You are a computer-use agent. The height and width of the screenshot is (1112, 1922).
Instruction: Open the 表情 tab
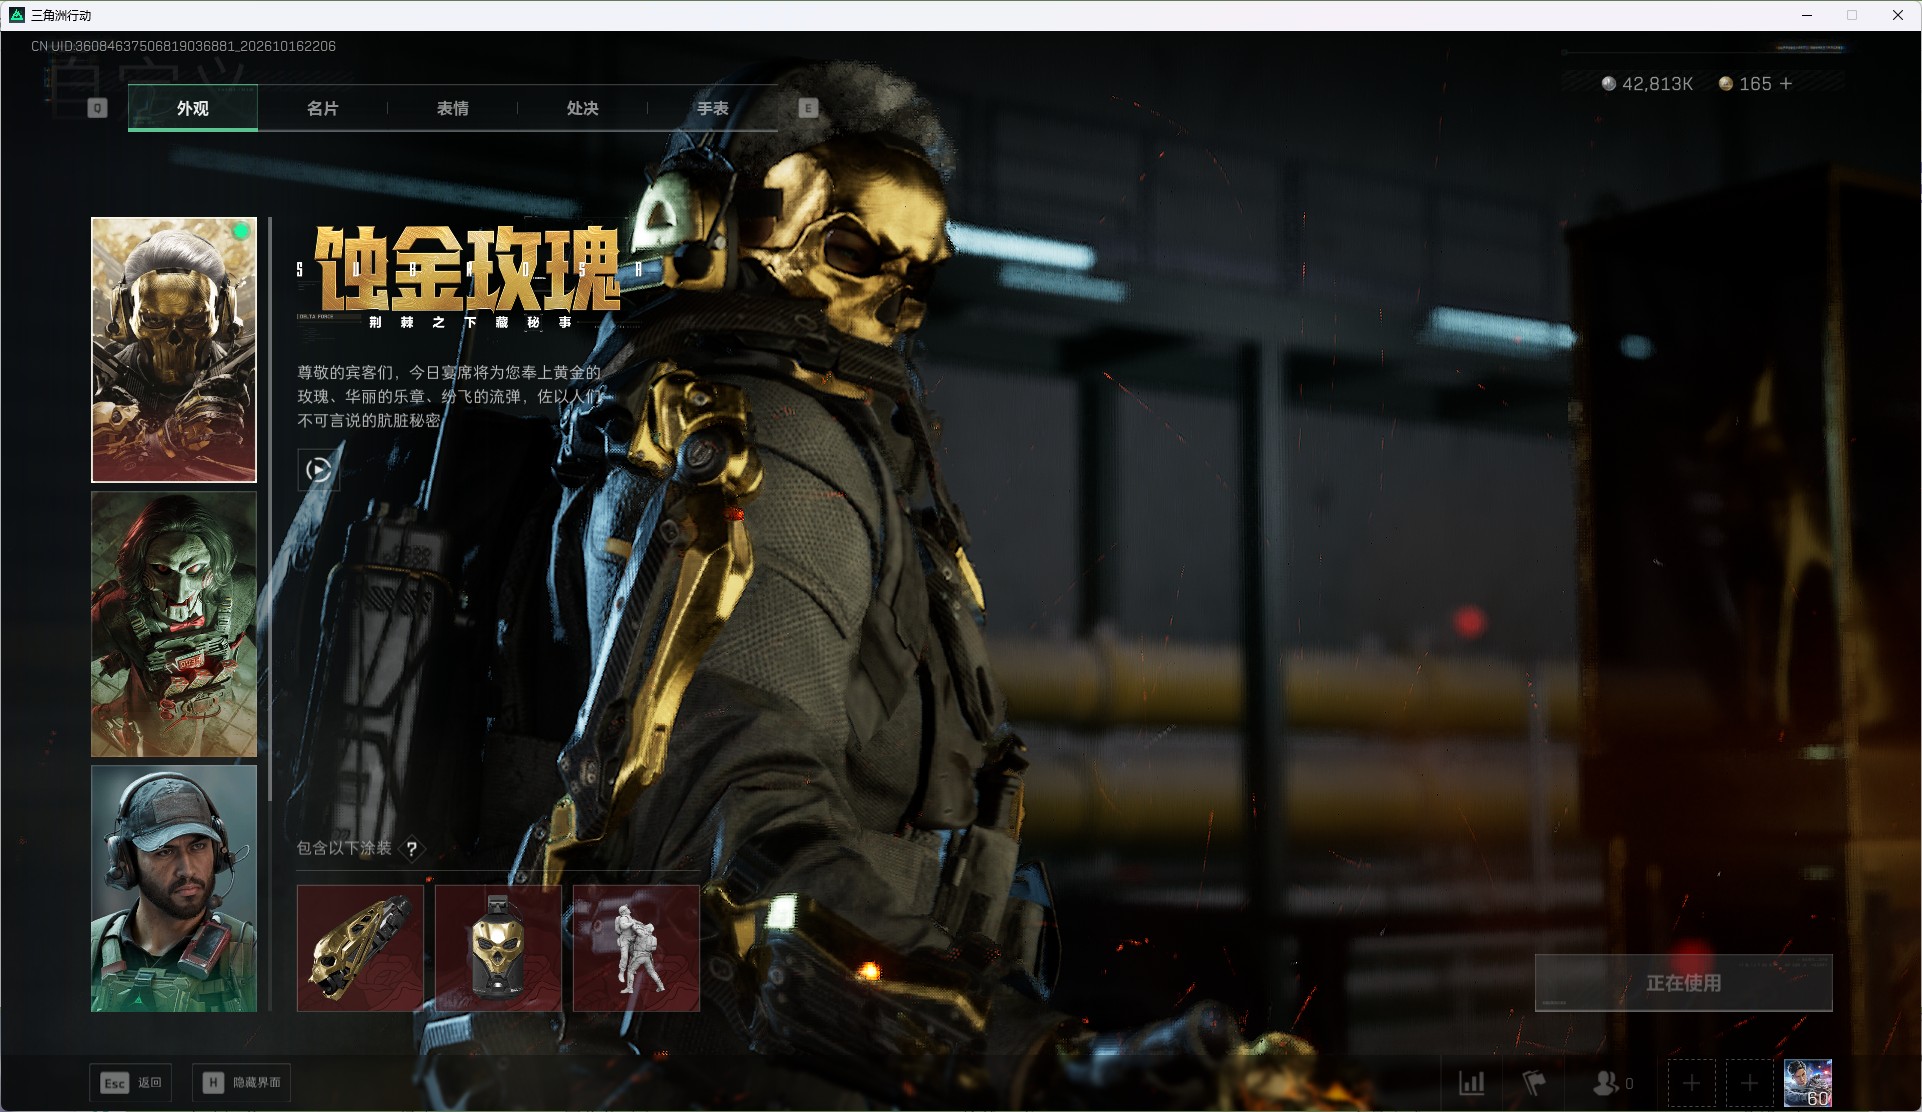[x=452, y=108]
